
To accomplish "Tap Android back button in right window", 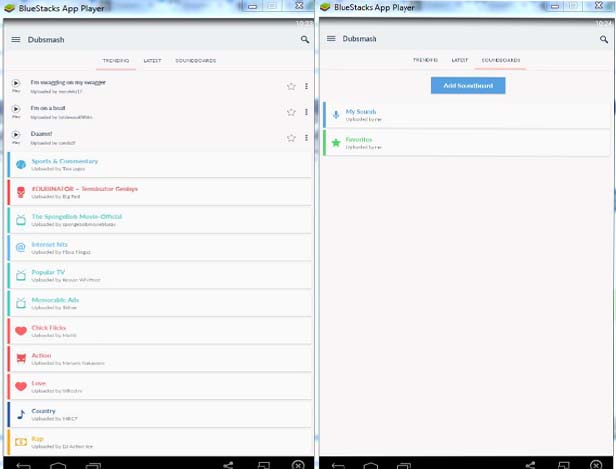I will [x=338, y=465].
